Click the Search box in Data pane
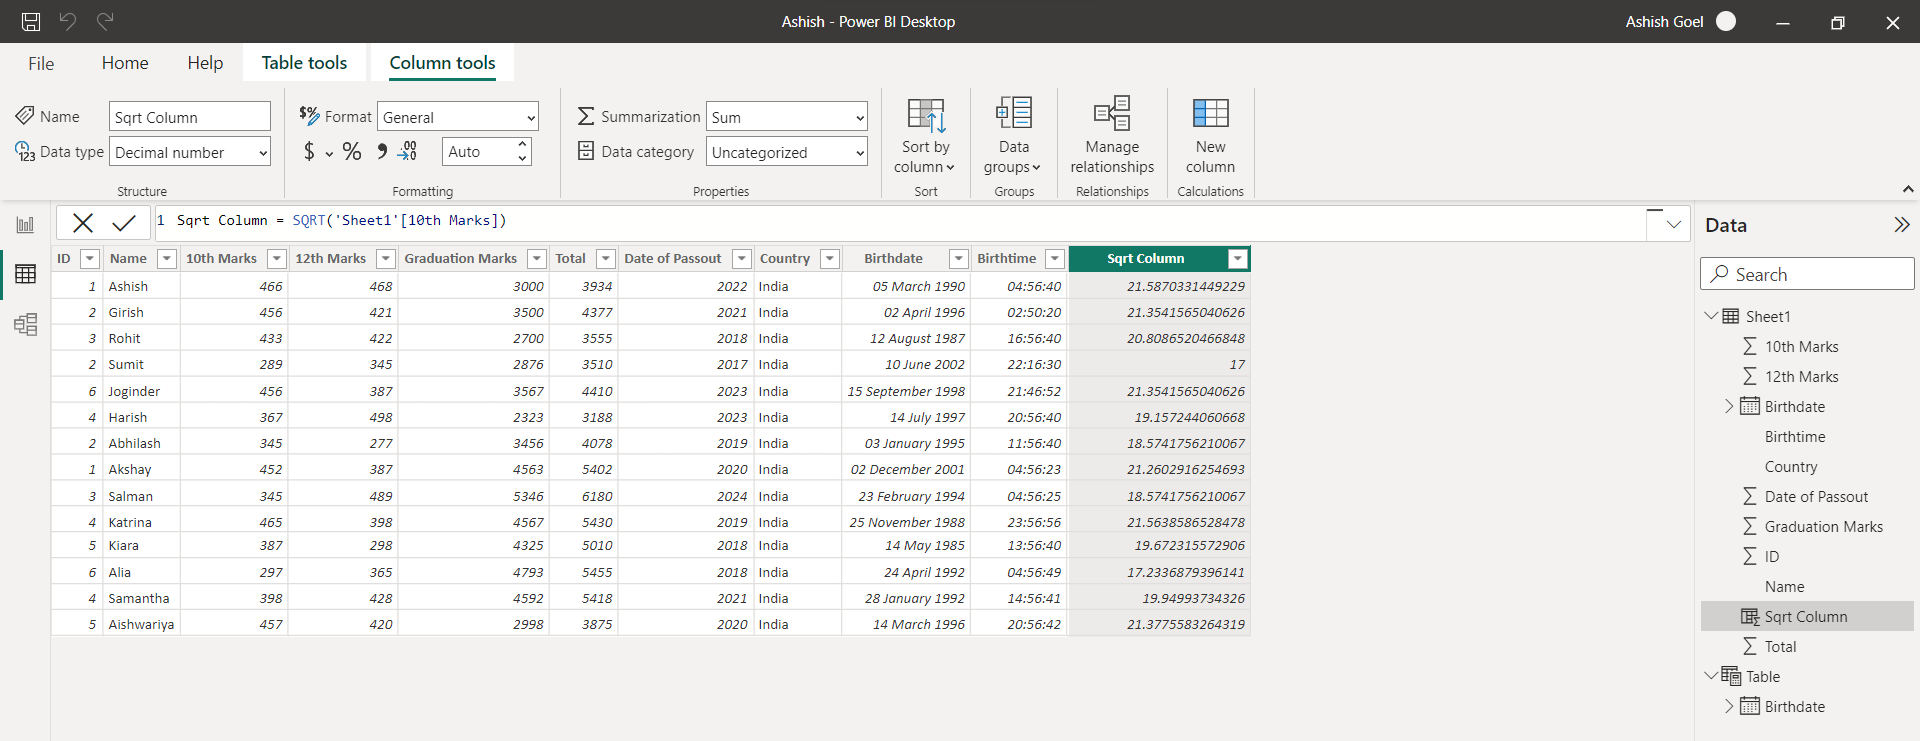This screenshot has height=741, width=1920. (x=1807, y=274)
